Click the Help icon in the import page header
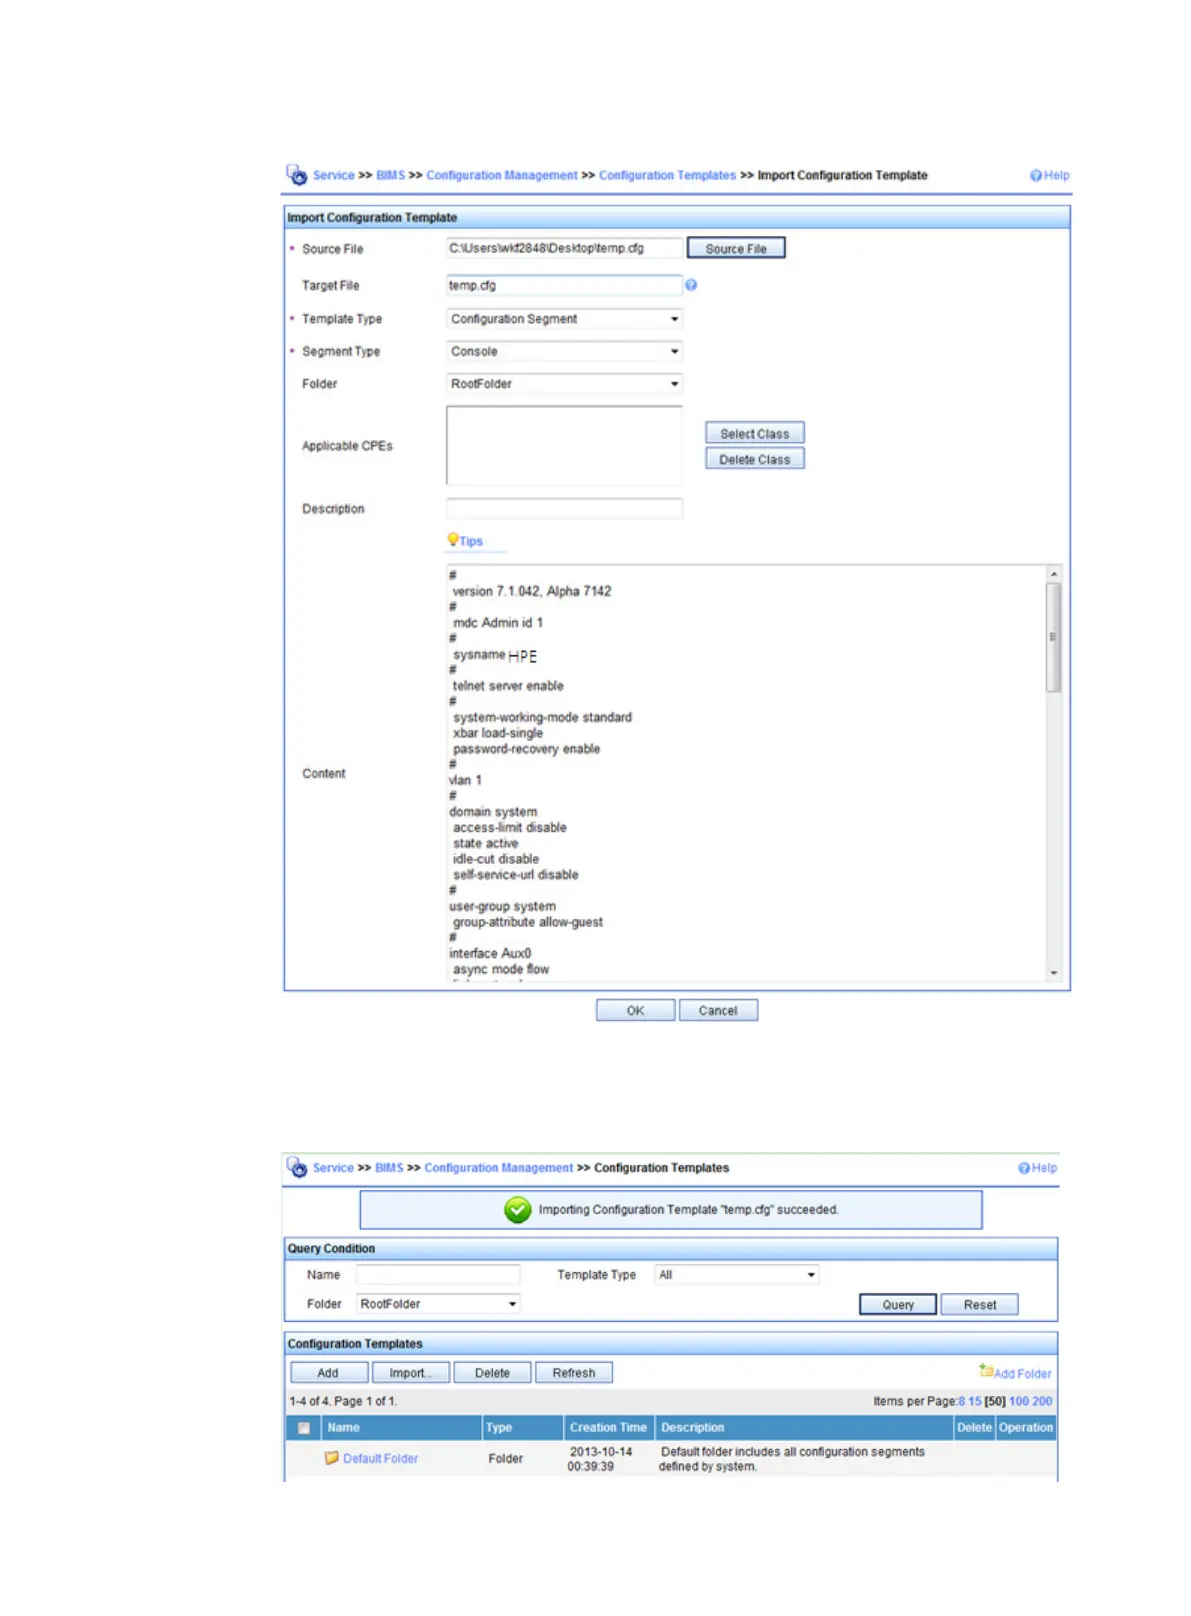 point(1036,176)
